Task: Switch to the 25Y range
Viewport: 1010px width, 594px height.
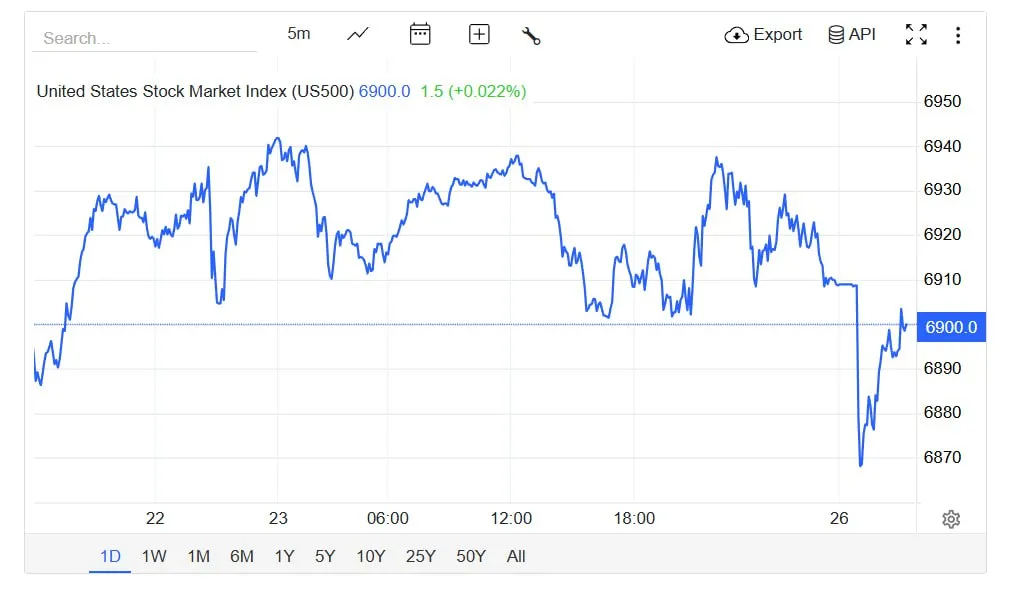Action: [x=420, y=556]
